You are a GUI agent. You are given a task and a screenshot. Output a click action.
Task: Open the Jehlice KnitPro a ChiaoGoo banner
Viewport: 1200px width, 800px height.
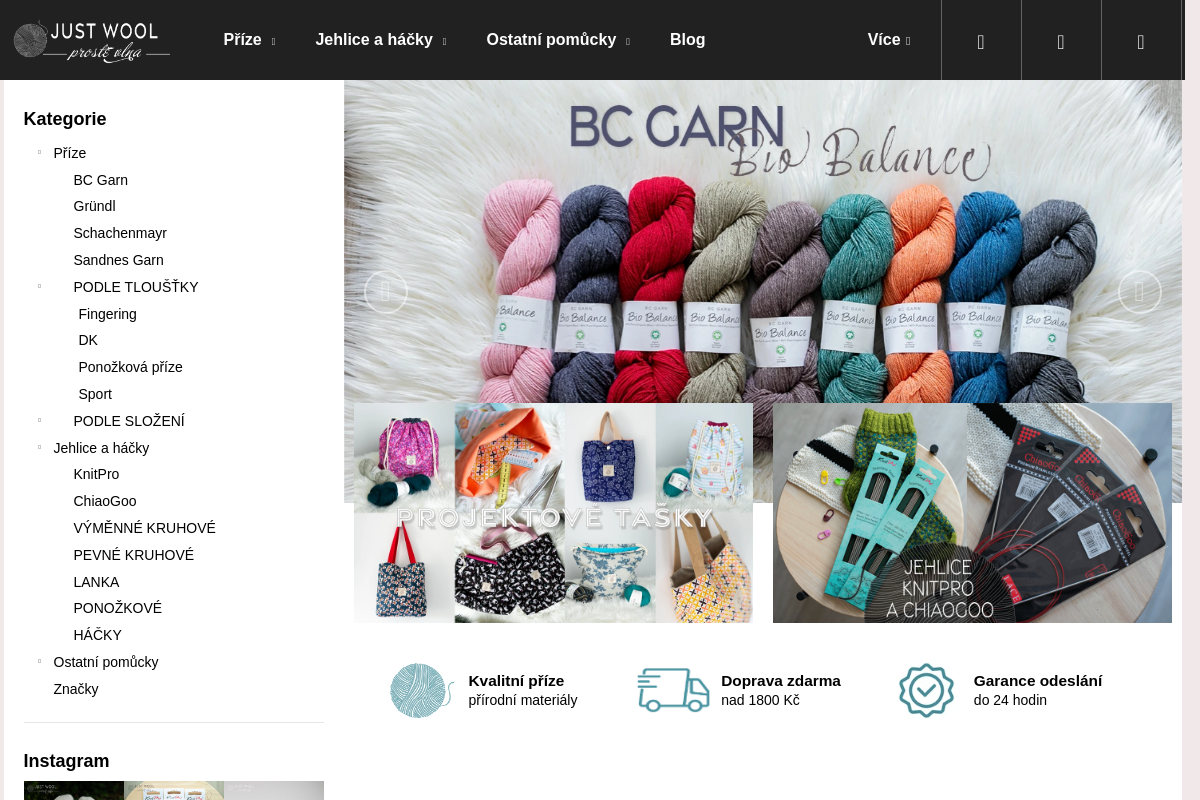tap(972, 513)
